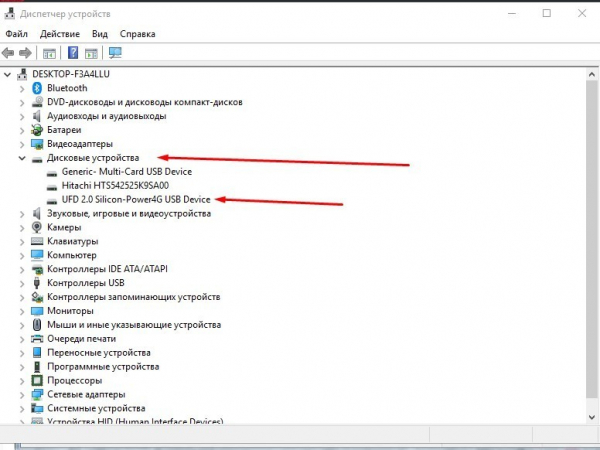Click the Сетевые адаптеры network icon
Image resolution: width=600 pixels, height=450 pixels.
click(37, 395)
